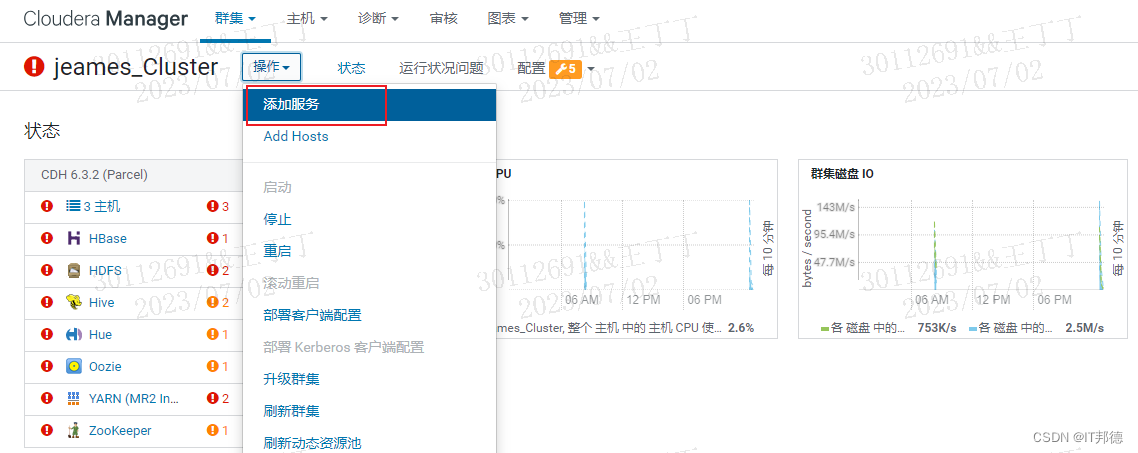
Task: Open the 图表 dropdown menu
Action: [x=507, y=18]
